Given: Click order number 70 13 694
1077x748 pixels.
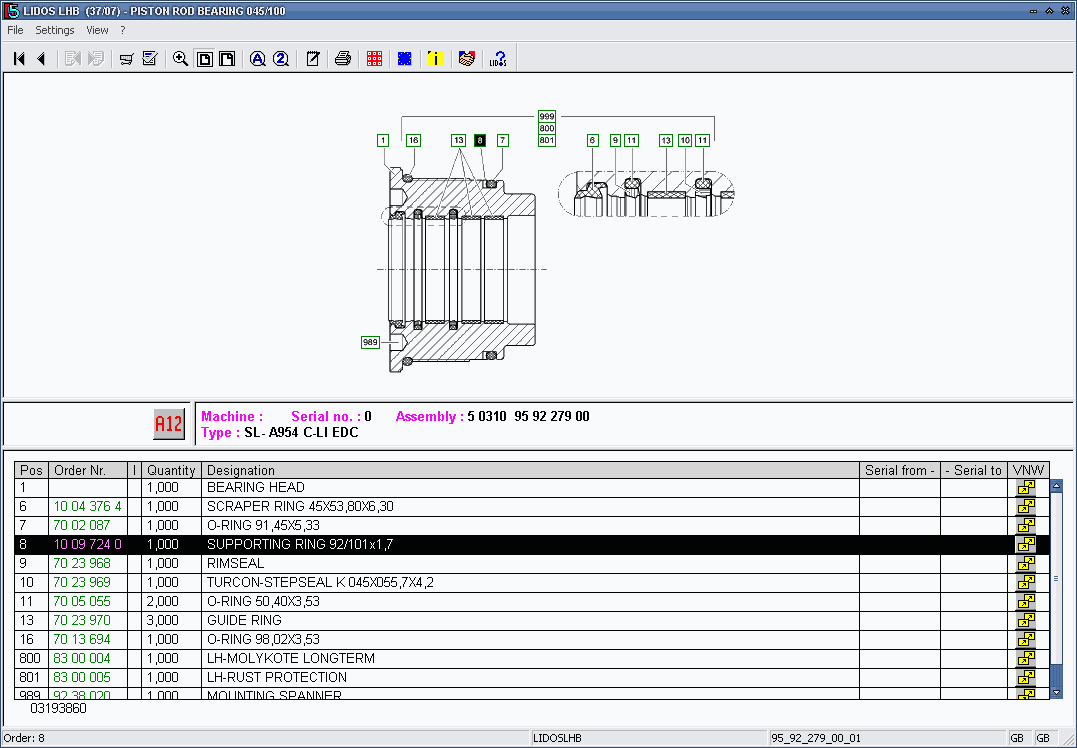Looking at the screenshot, I should click(82, 639).
